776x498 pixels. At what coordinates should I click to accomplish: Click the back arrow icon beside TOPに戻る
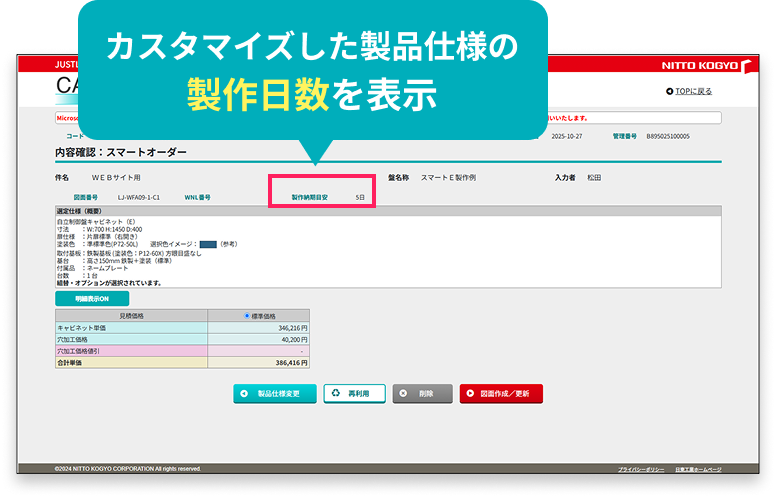[670, 91]
